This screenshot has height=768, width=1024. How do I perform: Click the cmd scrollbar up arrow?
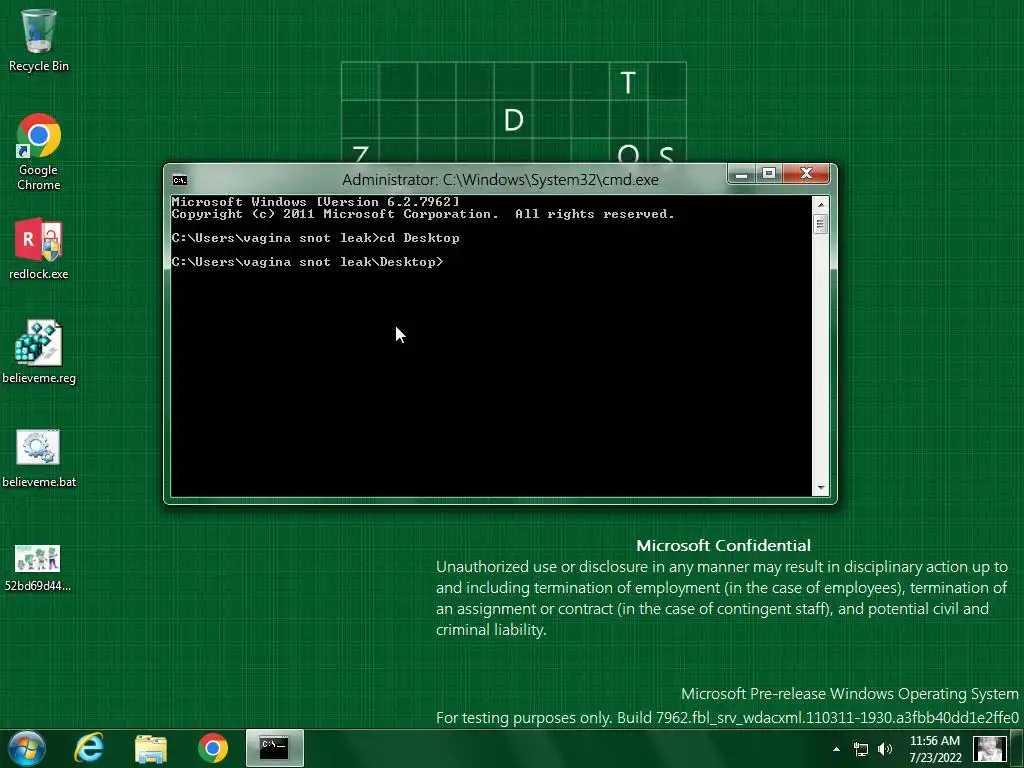point(821,204)
